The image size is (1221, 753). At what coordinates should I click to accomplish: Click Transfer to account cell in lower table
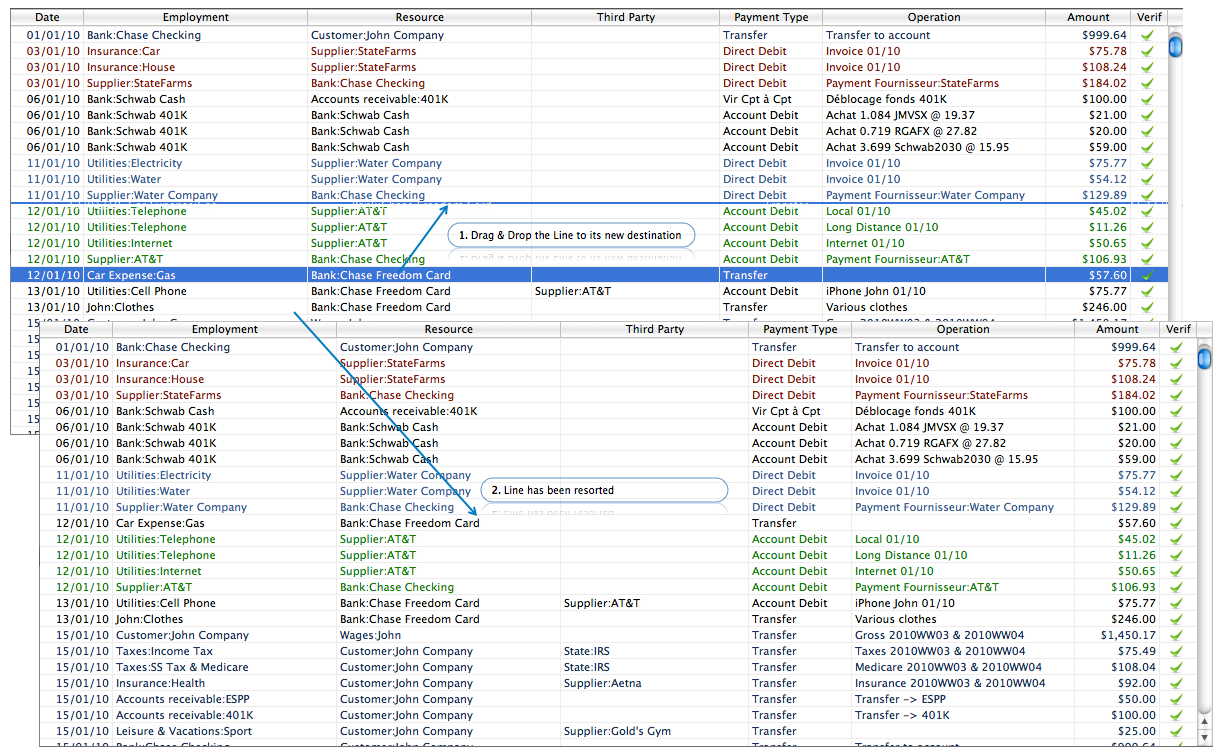click(907, 347)
